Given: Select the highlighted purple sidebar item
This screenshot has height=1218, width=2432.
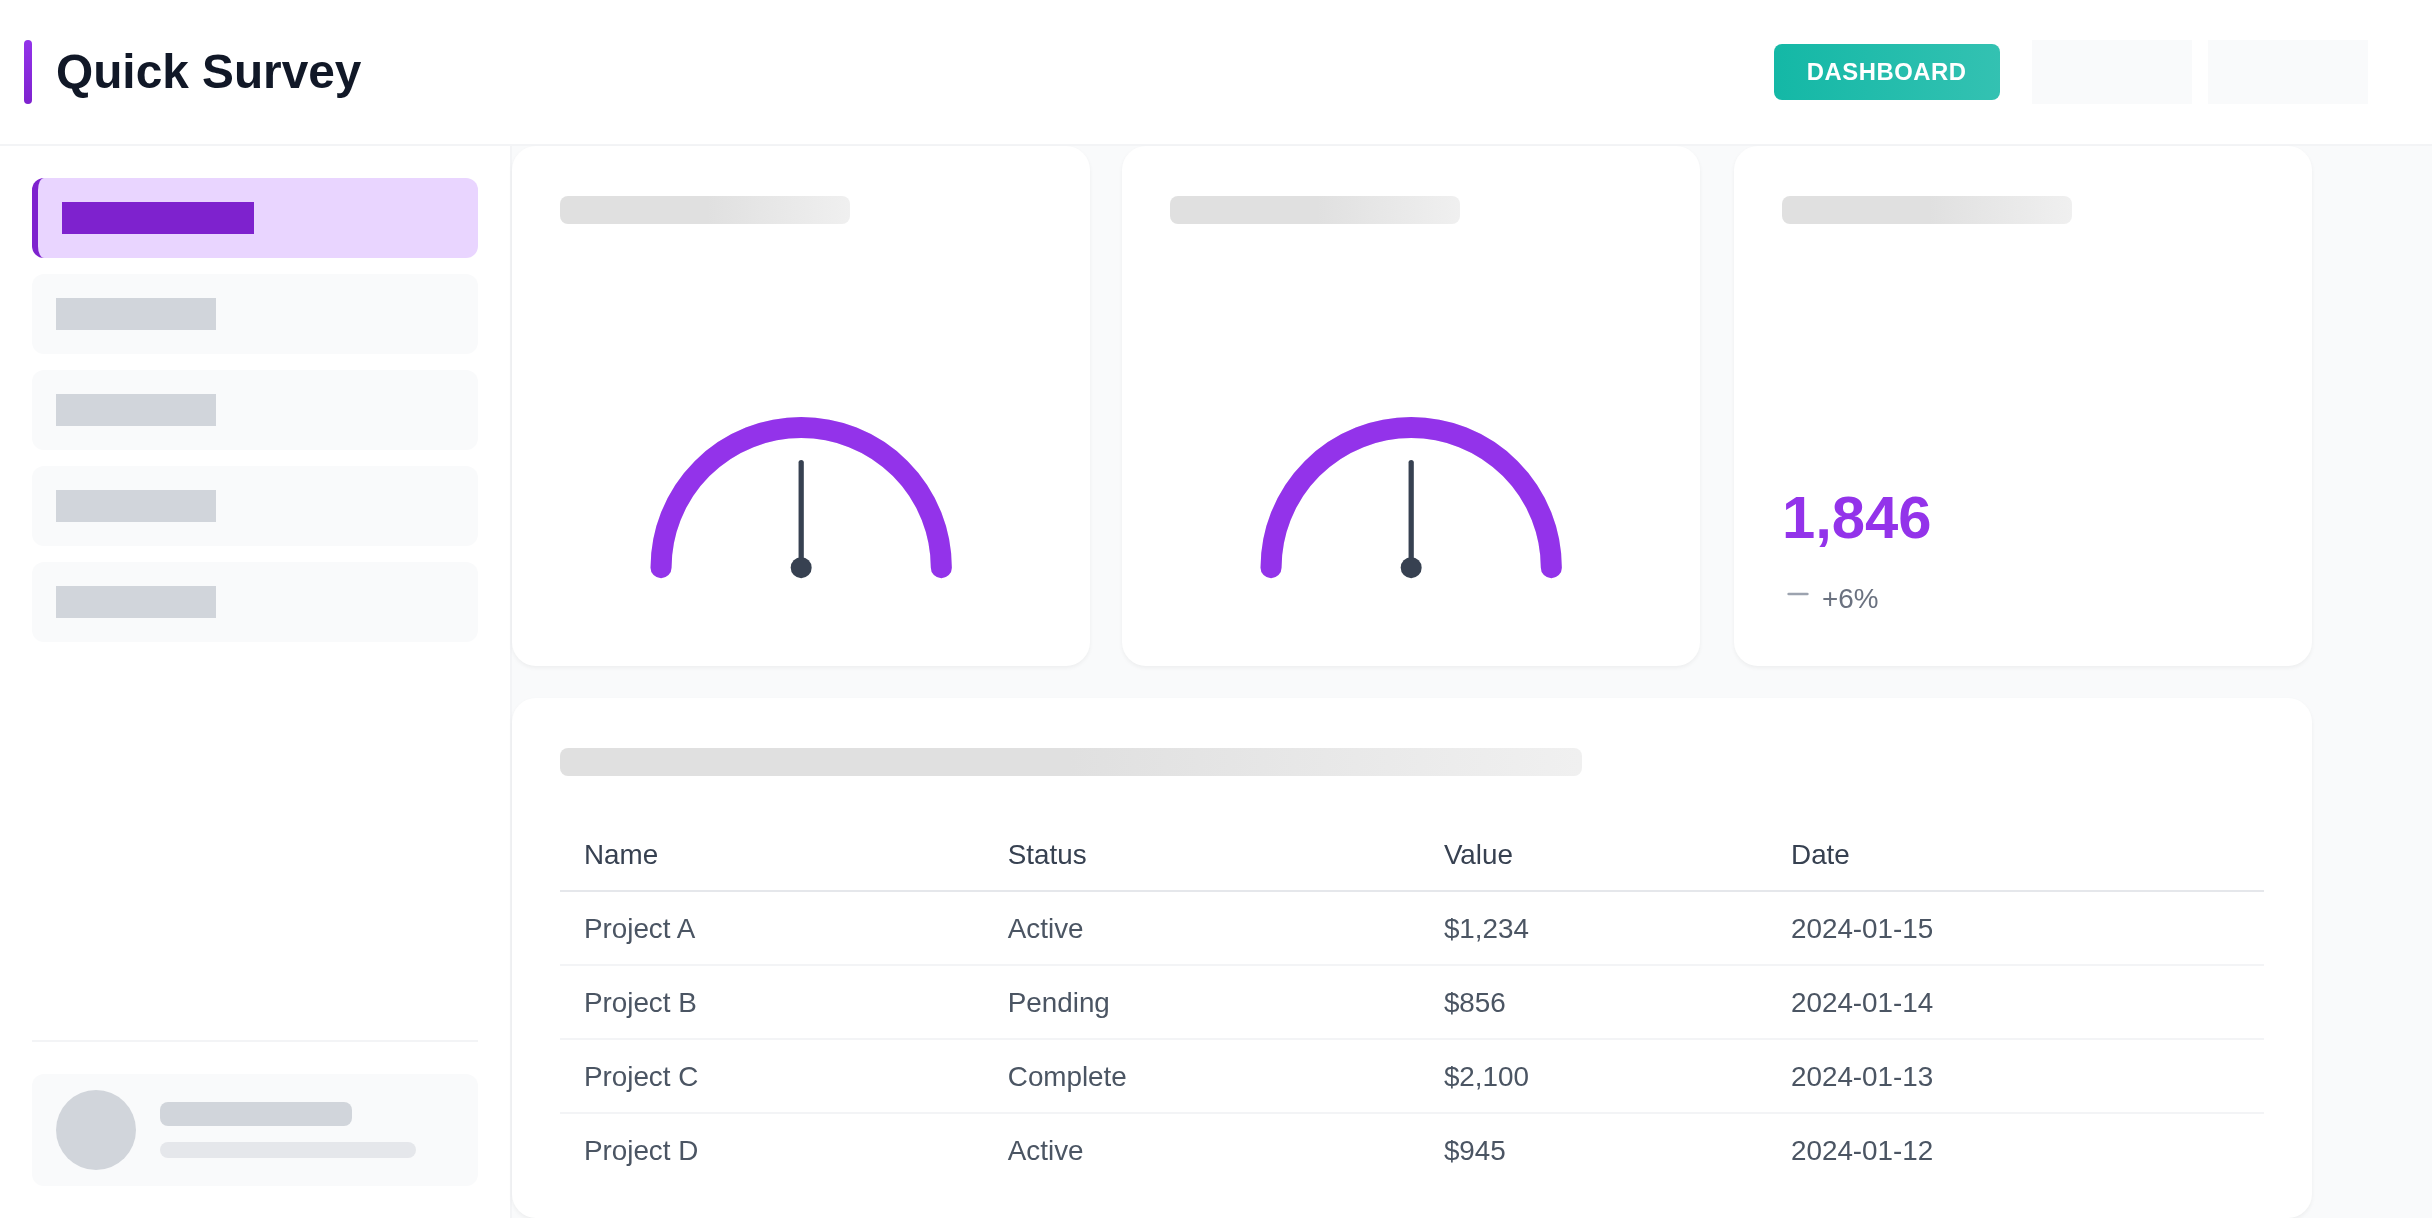Looking at the screenshot, I should [255, 218].
